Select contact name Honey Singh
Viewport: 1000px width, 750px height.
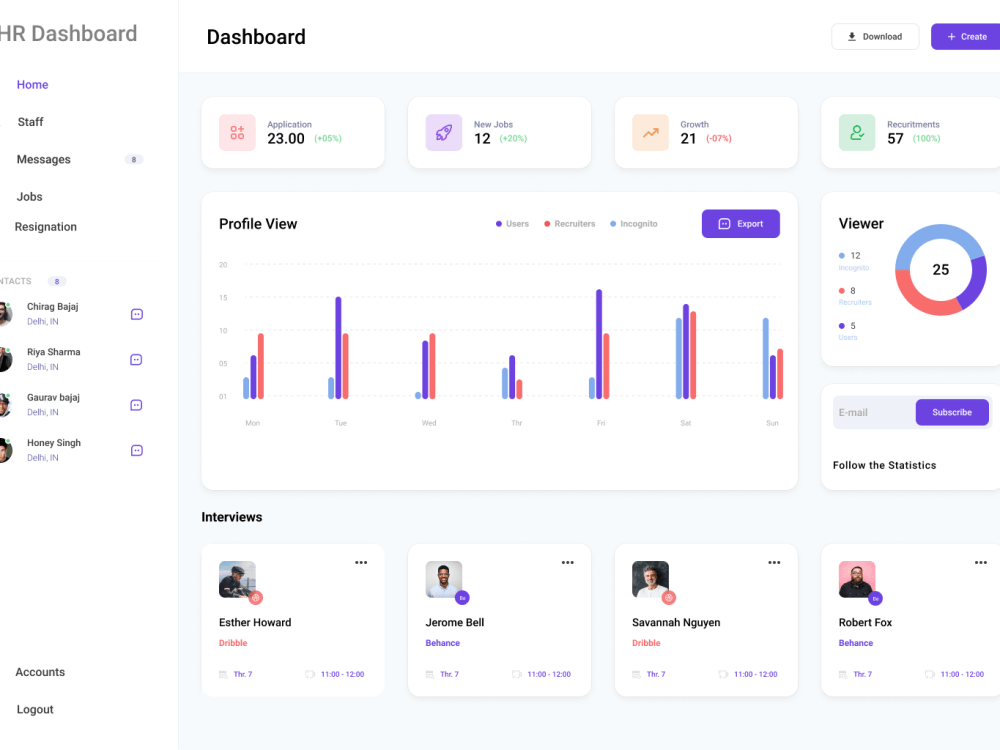click(x=54, y=443)
